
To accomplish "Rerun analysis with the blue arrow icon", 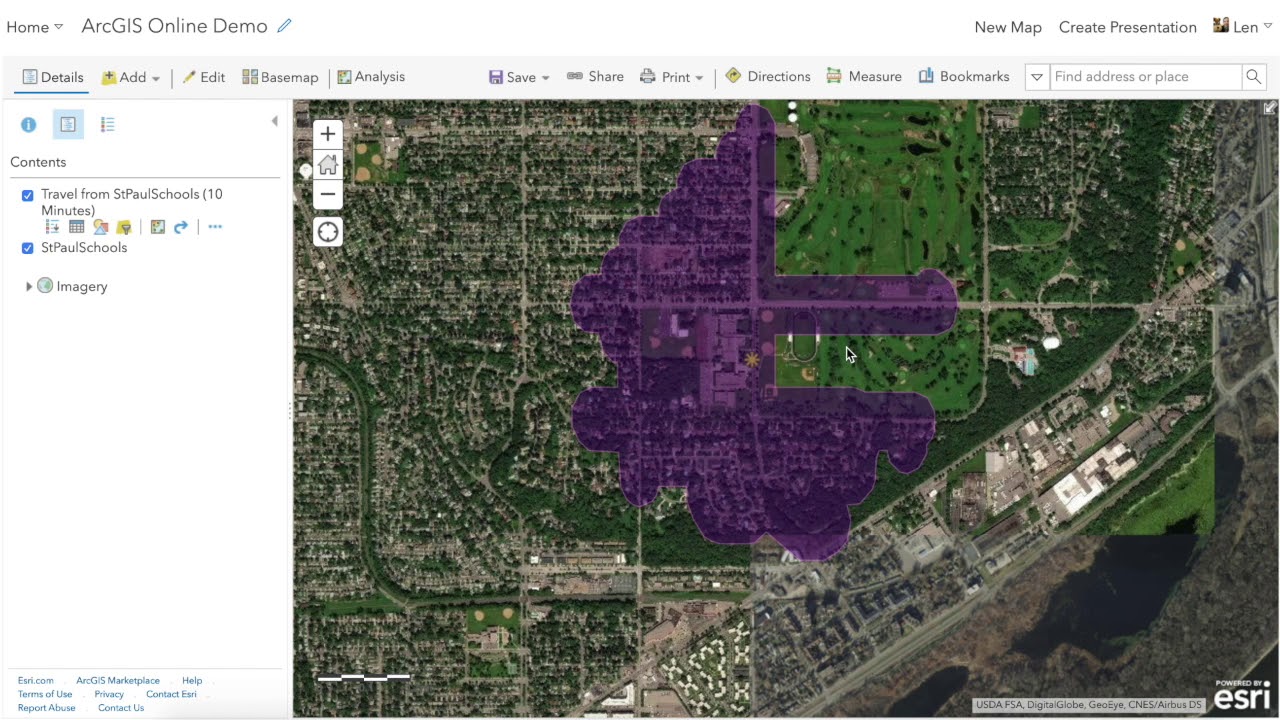I will 181,228.
